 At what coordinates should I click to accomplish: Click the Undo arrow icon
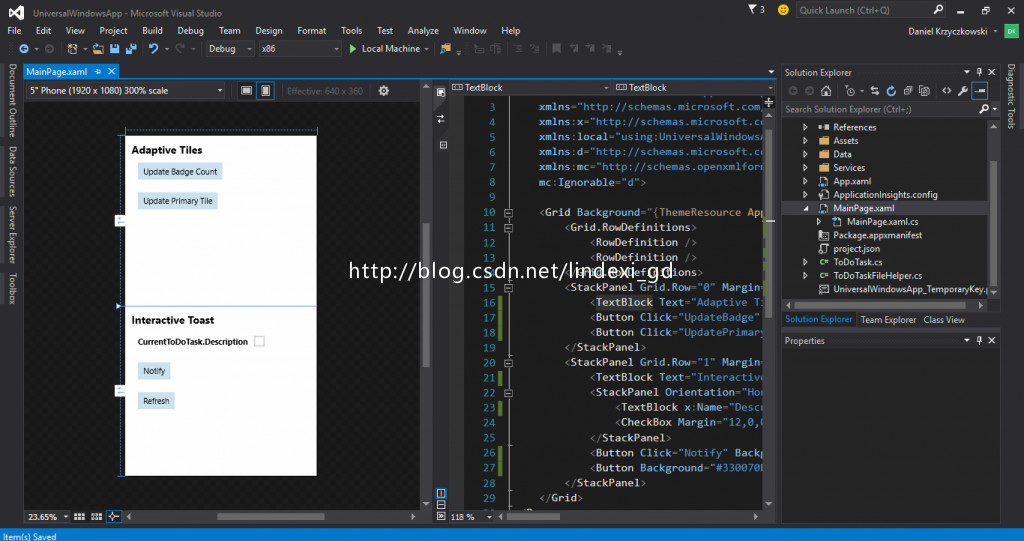[153, 49]
